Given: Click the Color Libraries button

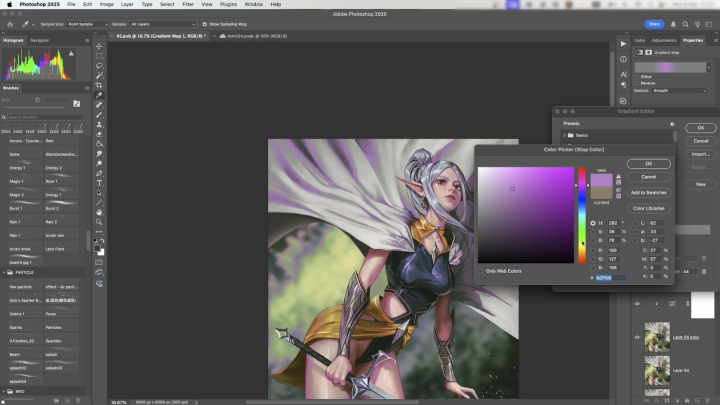Looking at the screenshot, I should [x=649, y=208].
